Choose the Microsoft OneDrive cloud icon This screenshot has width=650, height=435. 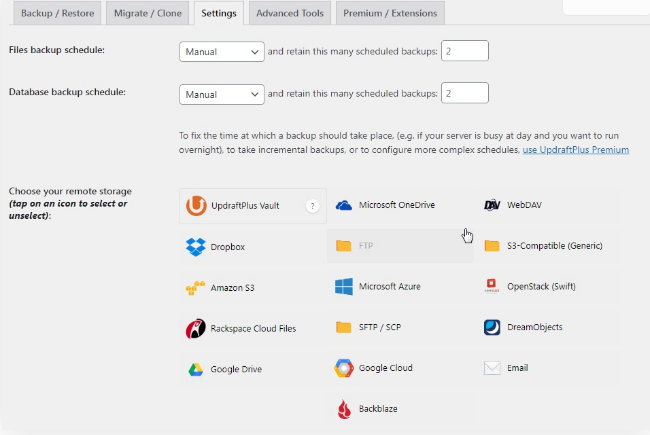(344, 205)
